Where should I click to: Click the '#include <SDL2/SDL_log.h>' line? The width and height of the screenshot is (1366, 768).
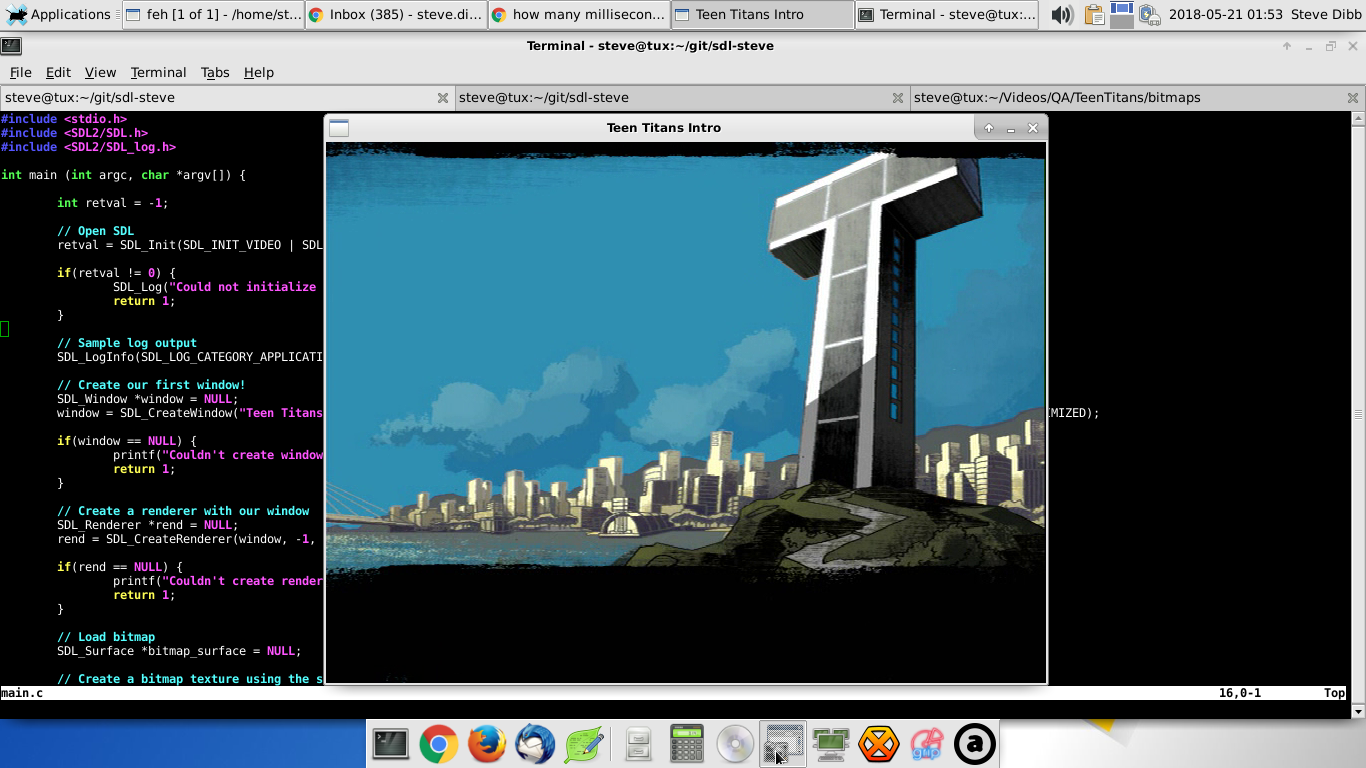88,147
